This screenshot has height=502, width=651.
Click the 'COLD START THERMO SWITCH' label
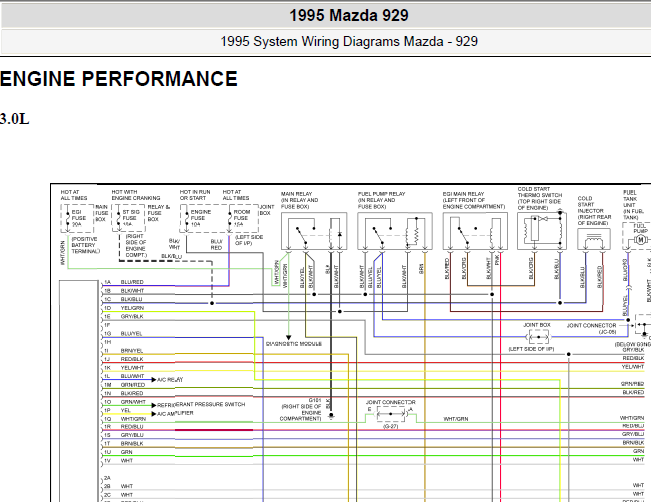click(540, 192)
